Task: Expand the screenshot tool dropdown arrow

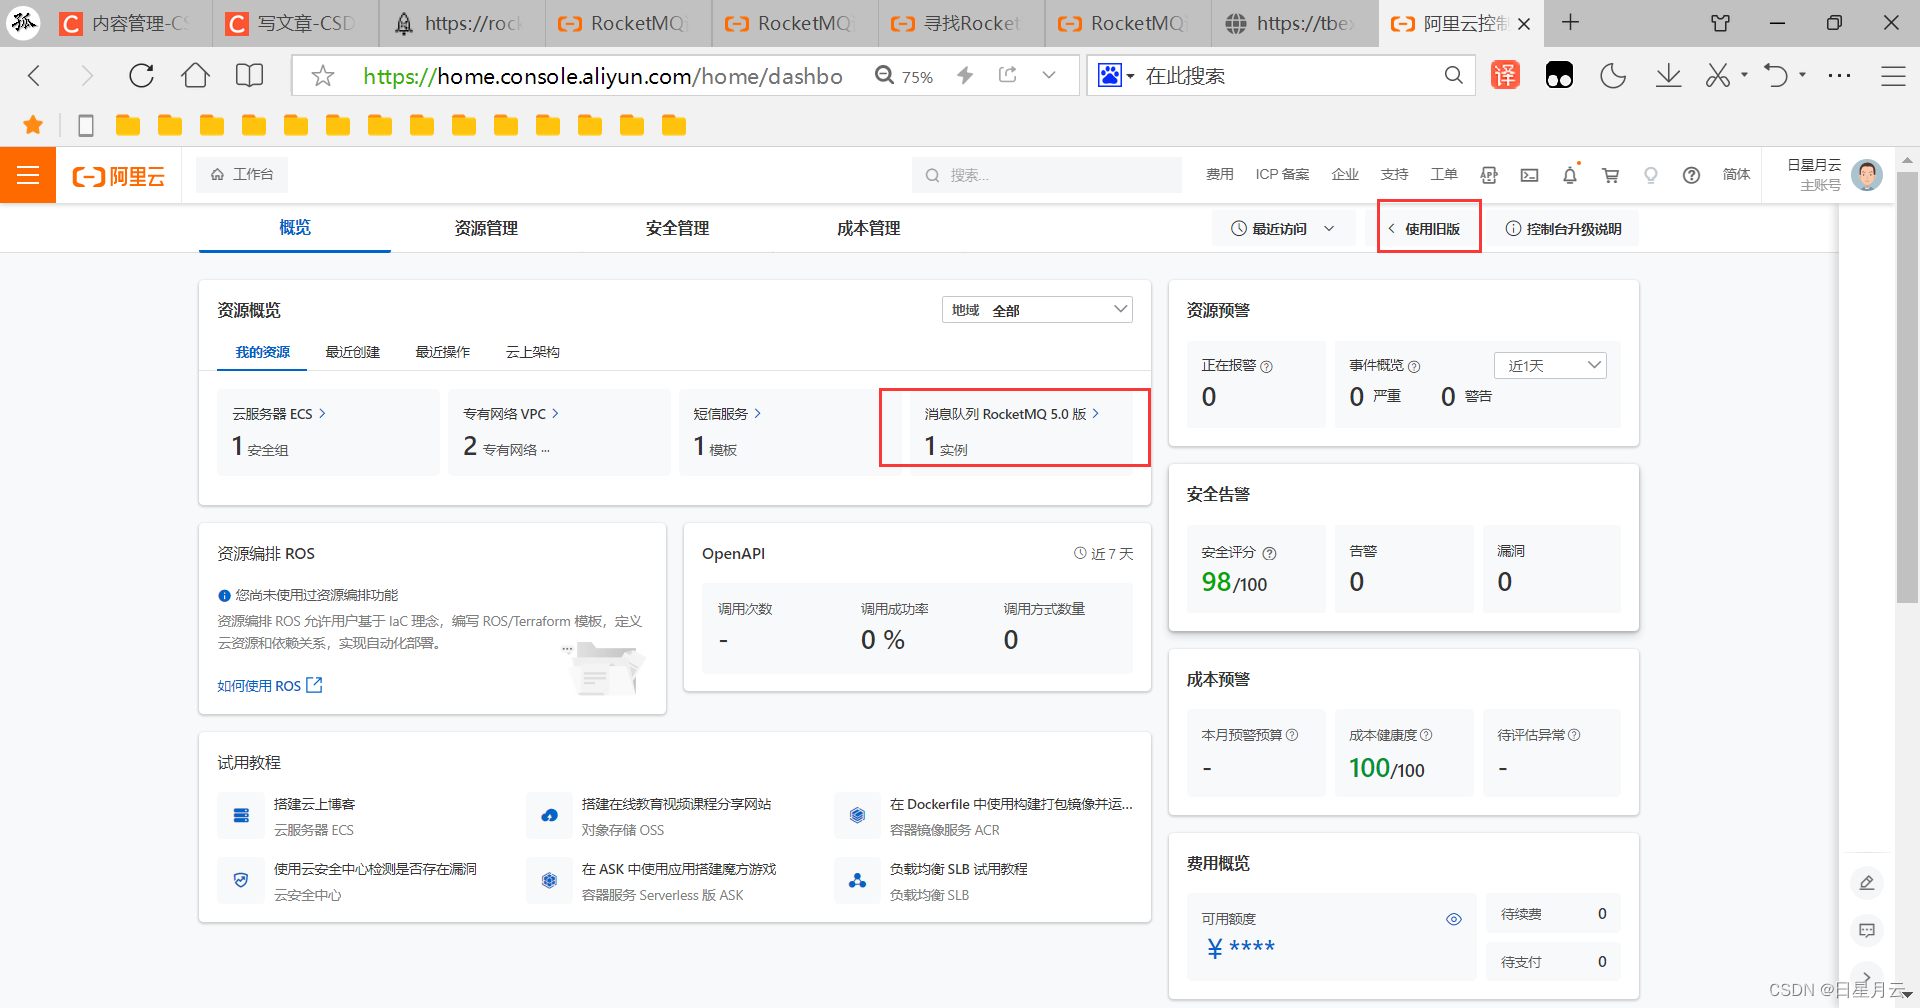Action: coord(1744,75)
